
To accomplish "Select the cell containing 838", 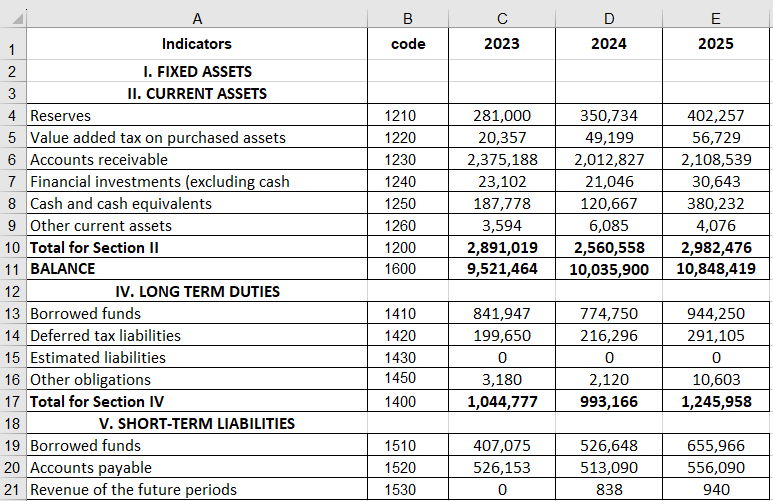I will tap(609, 489).
